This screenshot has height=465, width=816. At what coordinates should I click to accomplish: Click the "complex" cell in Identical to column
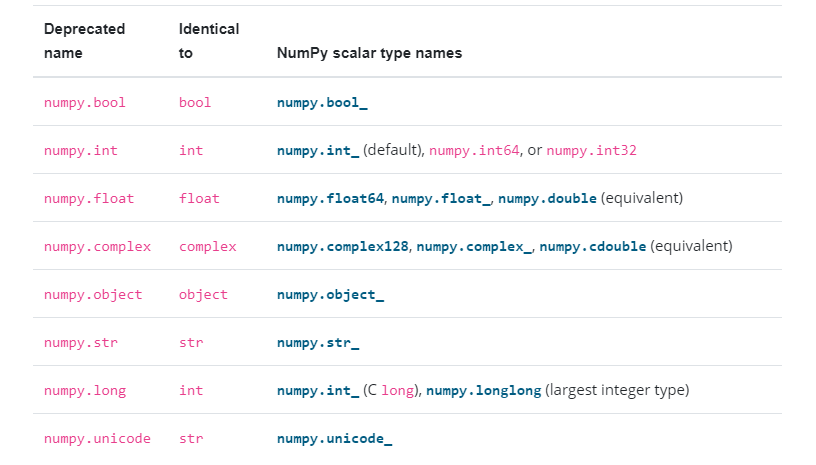207,247
